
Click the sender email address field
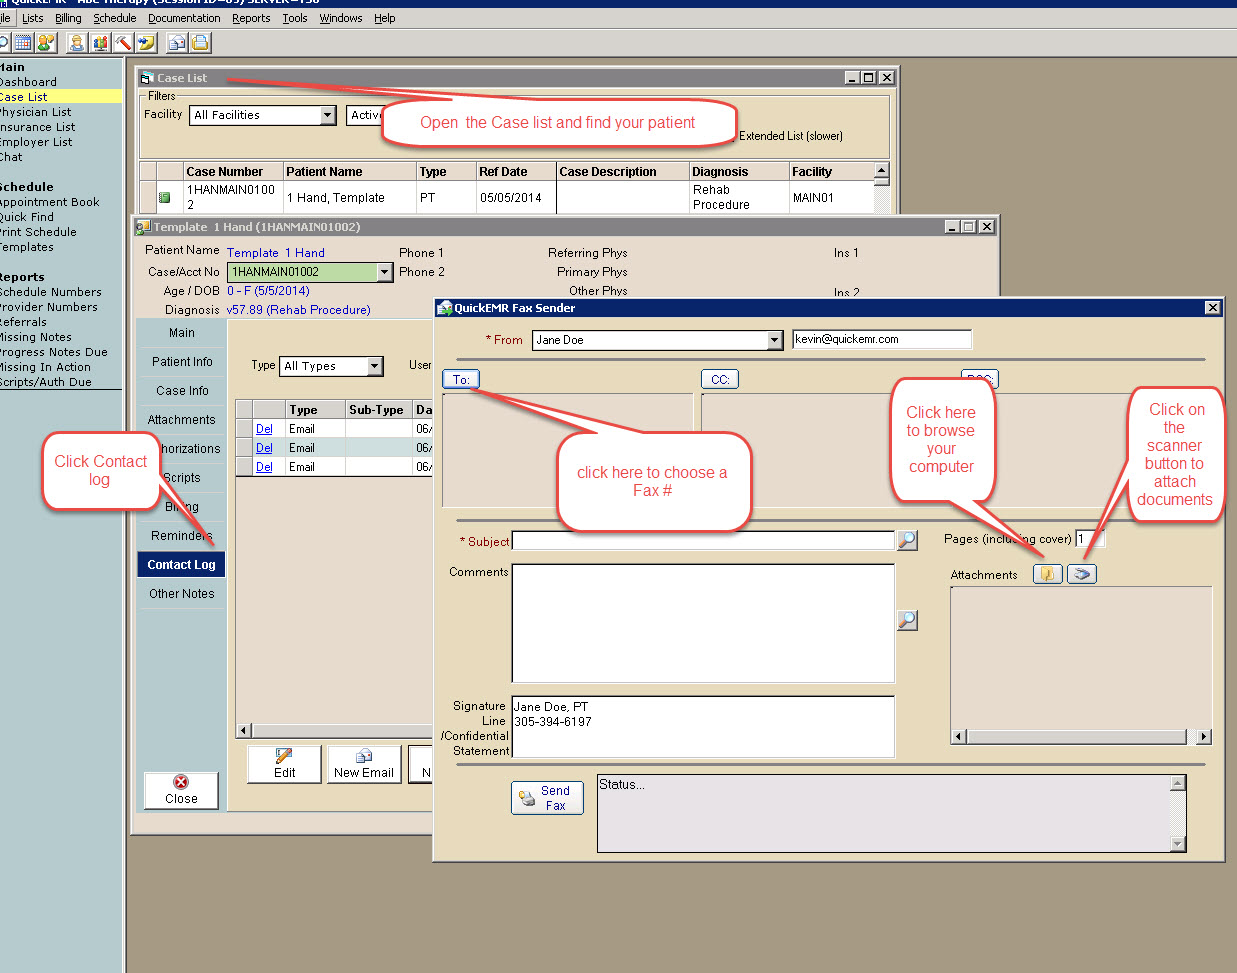882,339
